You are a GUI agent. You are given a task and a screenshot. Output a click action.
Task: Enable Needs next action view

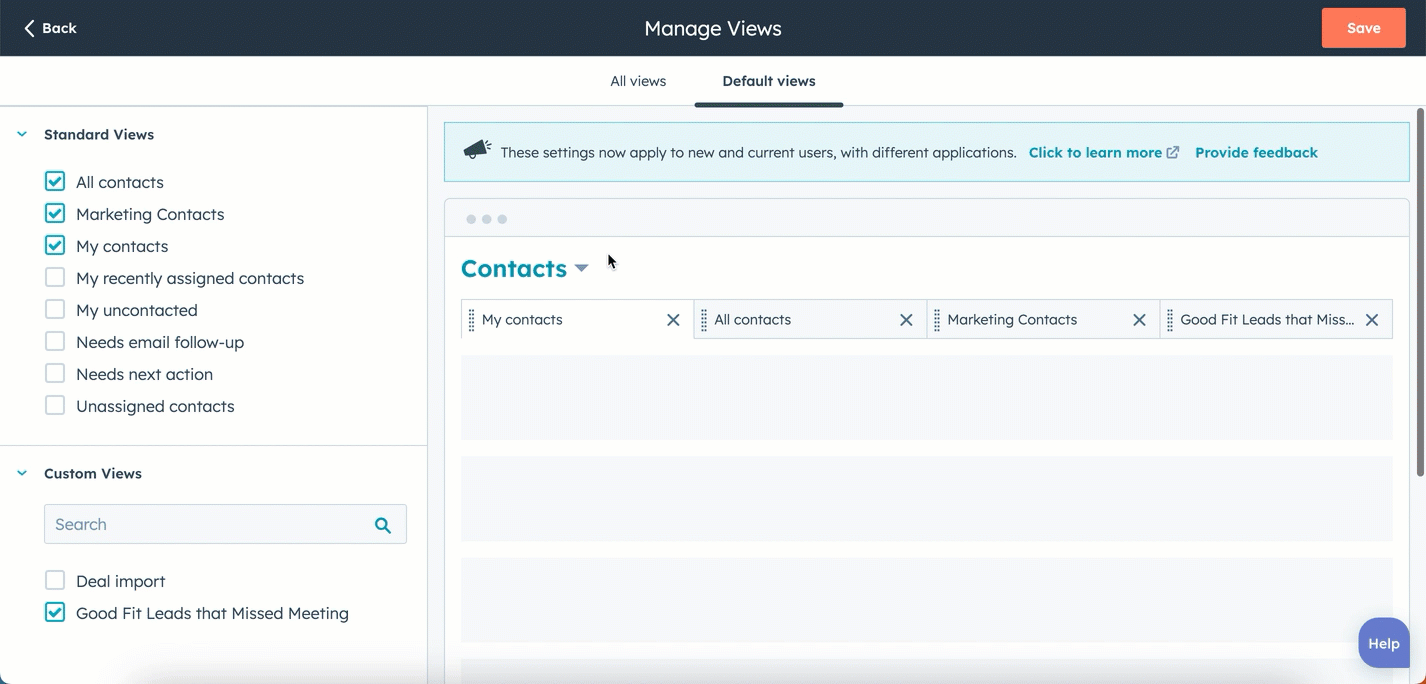tap(55, 373)
